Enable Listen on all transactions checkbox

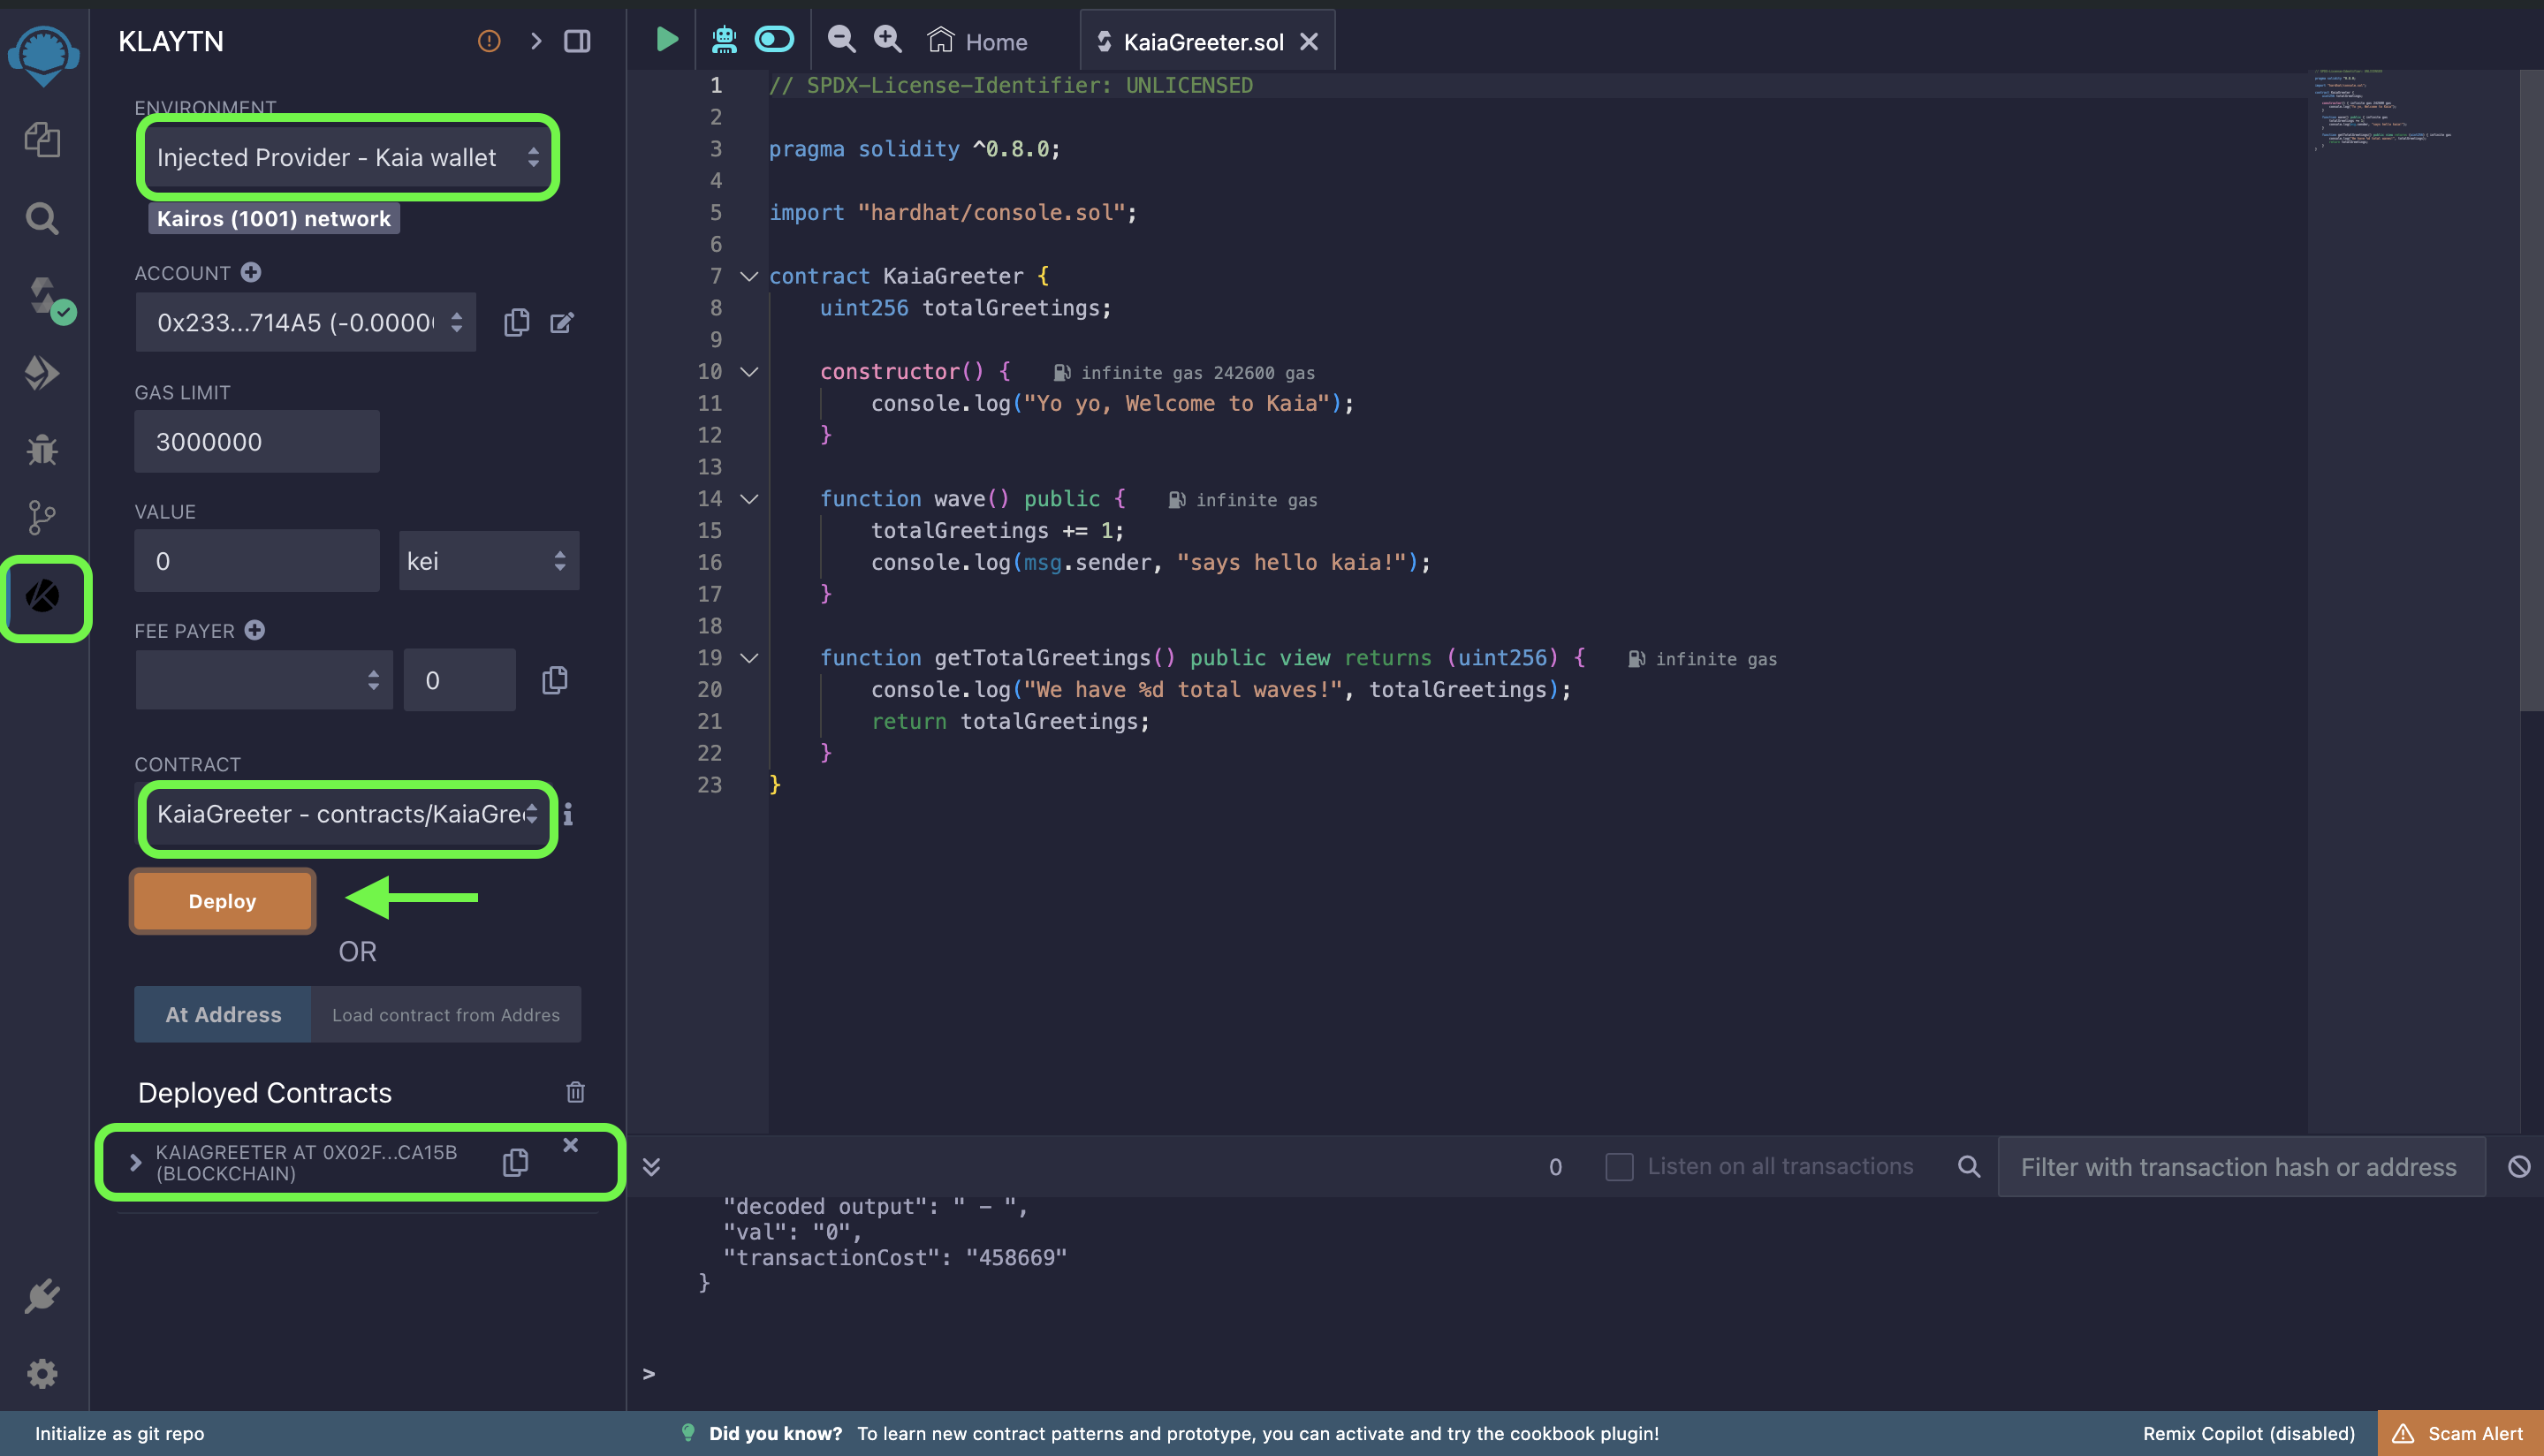pos(1618,1167)
